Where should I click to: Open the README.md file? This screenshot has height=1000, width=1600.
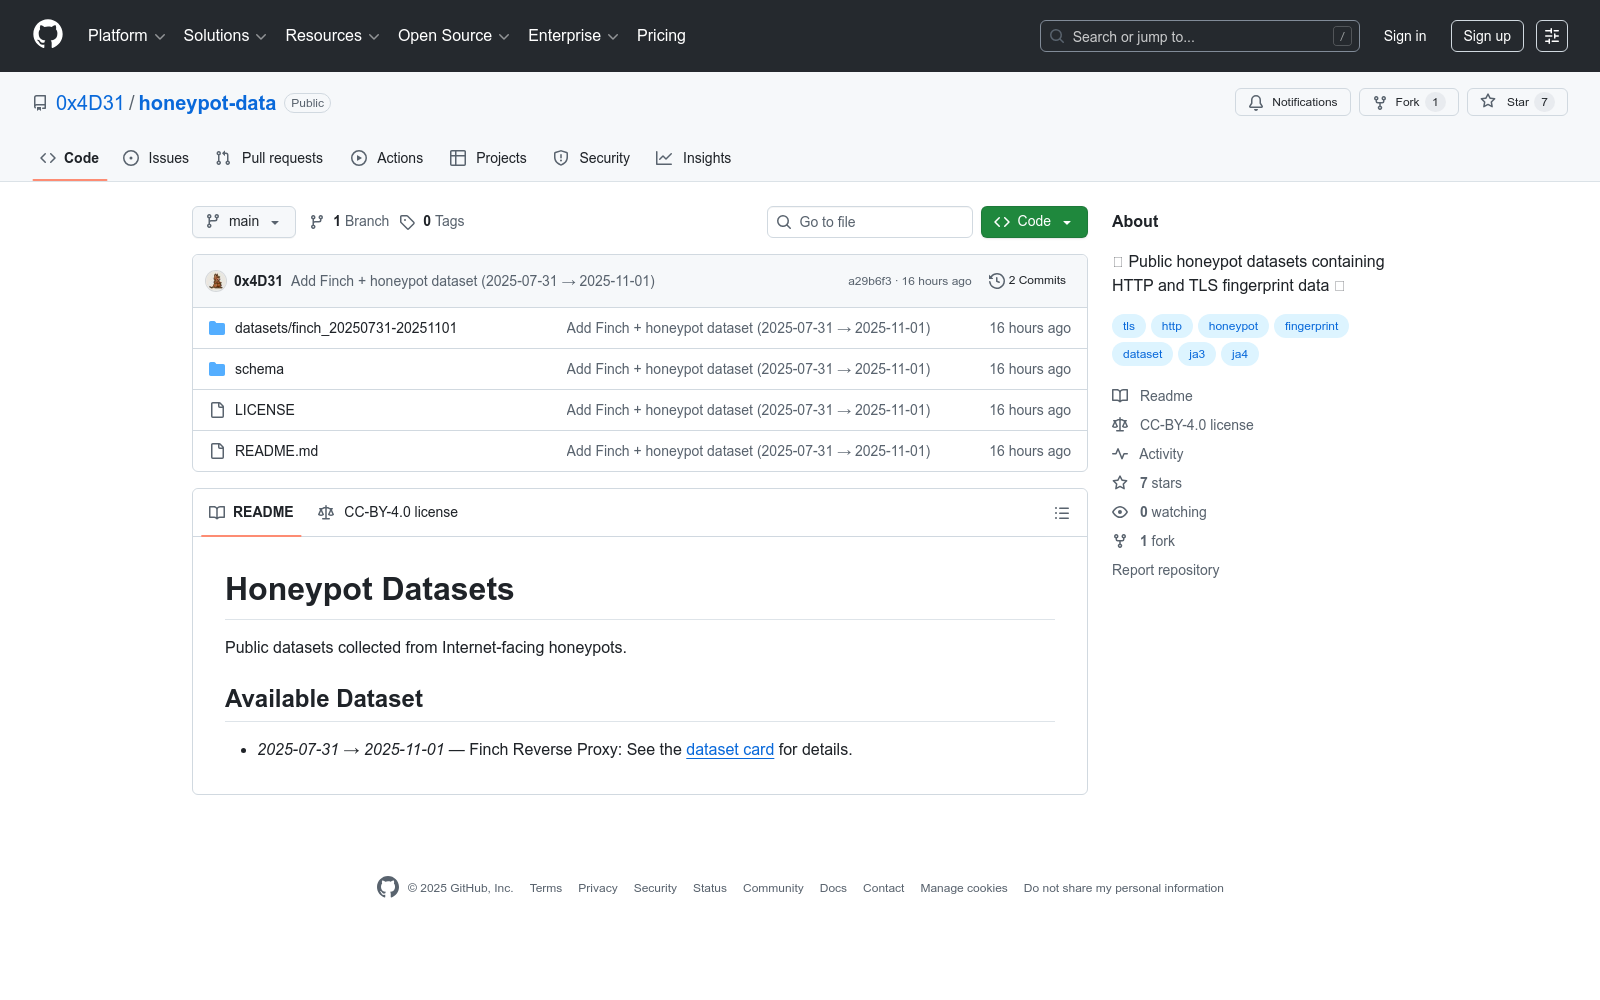pos(276,451)
